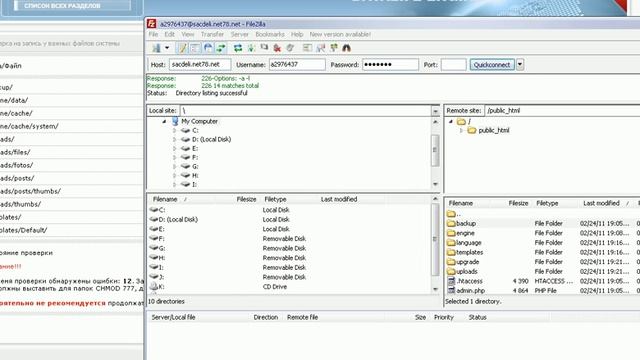Image resolution: width=640 pixels, height=360 pixels.
Task: Expand the public_html remote tree node
Action: click(x=461, y=131)
